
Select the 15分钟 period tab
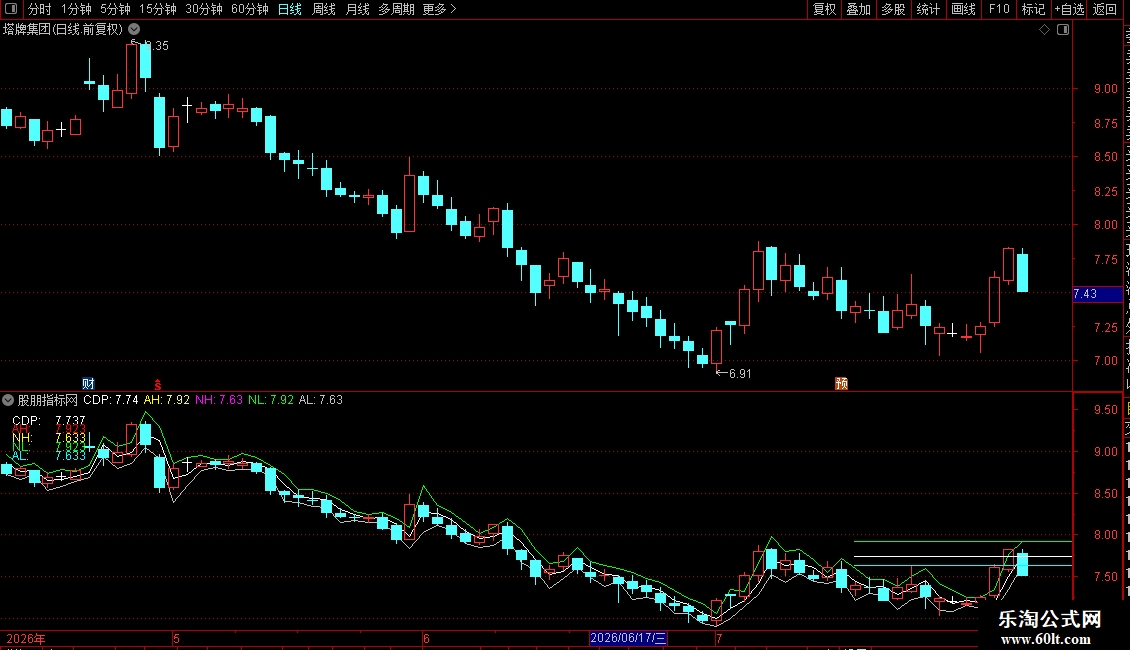[x=158, y=9]
